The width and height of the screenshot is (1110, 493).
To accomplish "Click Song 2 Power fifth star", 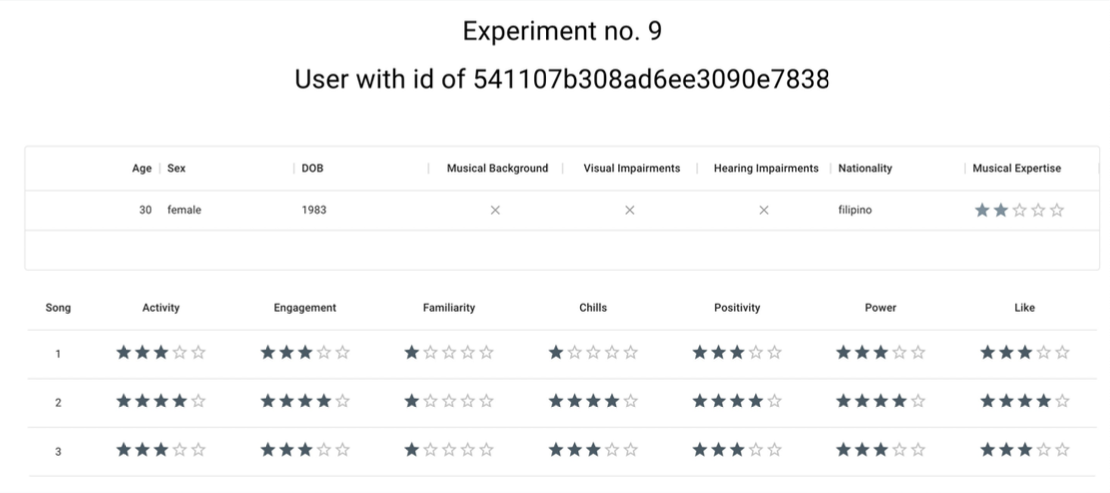I will 918,401.
